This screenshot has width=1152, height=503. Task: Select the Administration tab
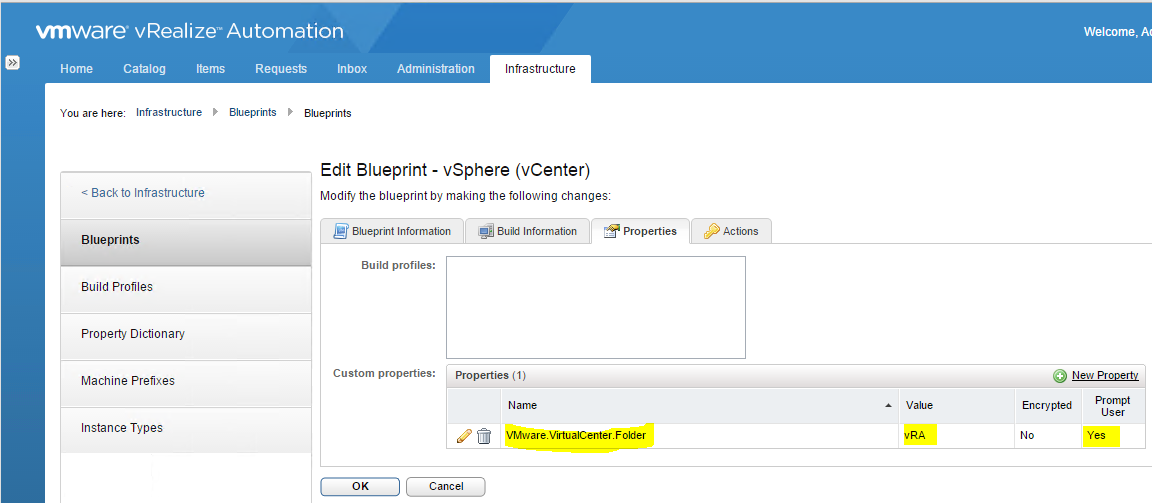click(436, 68)
